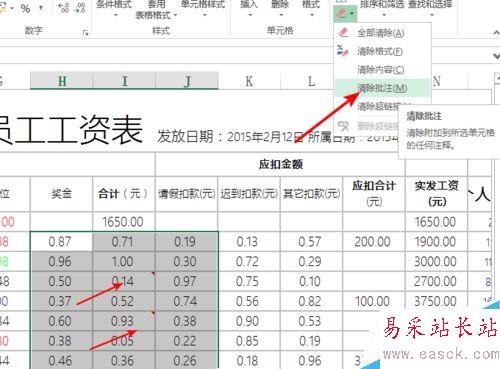Select 清除批注(M) menu entry

click(382, 88)
